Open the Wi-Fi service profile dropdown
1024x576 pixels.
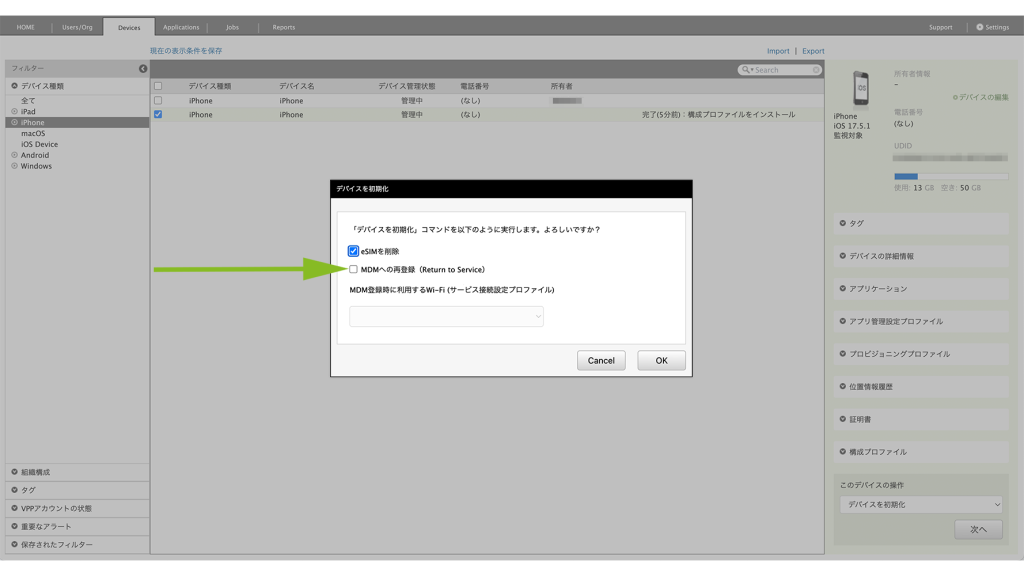pyautogui.click(x=446, y=317)
